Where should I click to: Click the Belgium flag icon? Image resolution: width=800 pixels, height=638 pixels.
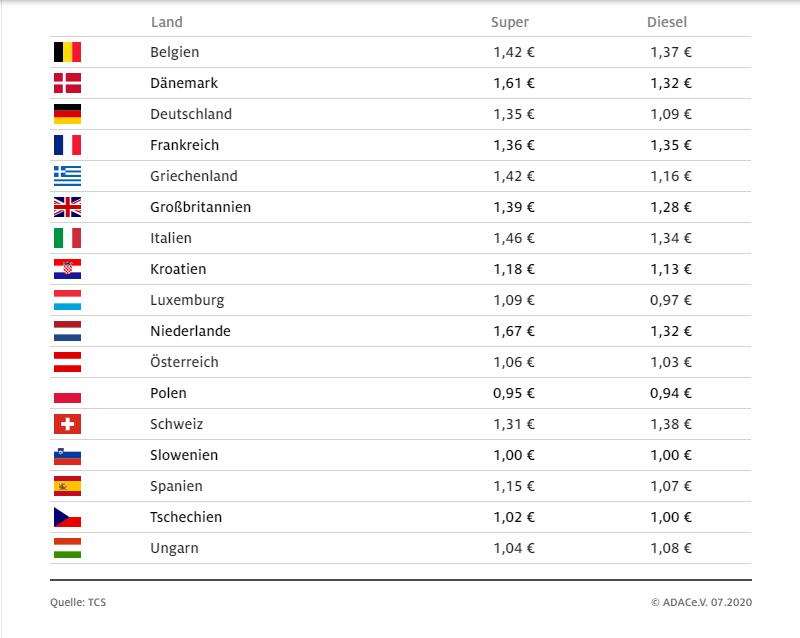[67, 52]
